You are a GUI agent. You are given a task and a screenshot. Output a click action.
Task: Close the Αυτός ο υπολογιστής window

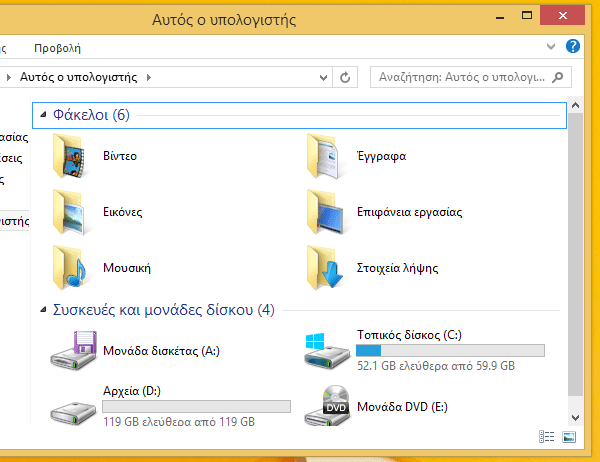point(562,15)
